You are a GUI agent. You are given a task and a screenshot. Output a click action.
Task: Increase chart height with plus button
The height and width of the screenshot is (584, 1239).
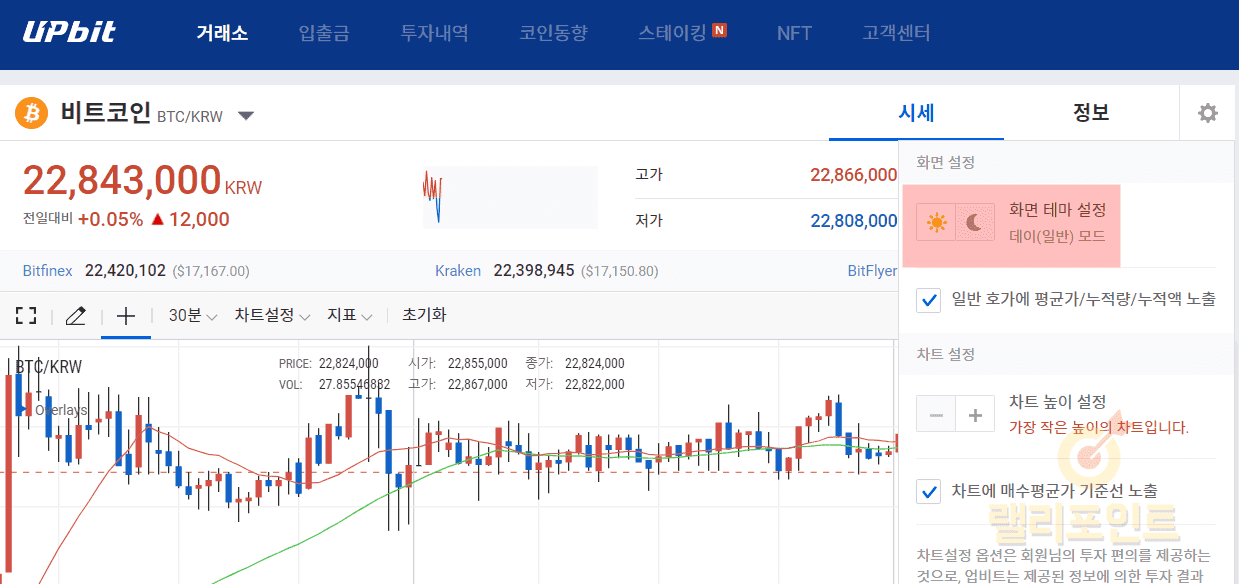tap(975, 414)
